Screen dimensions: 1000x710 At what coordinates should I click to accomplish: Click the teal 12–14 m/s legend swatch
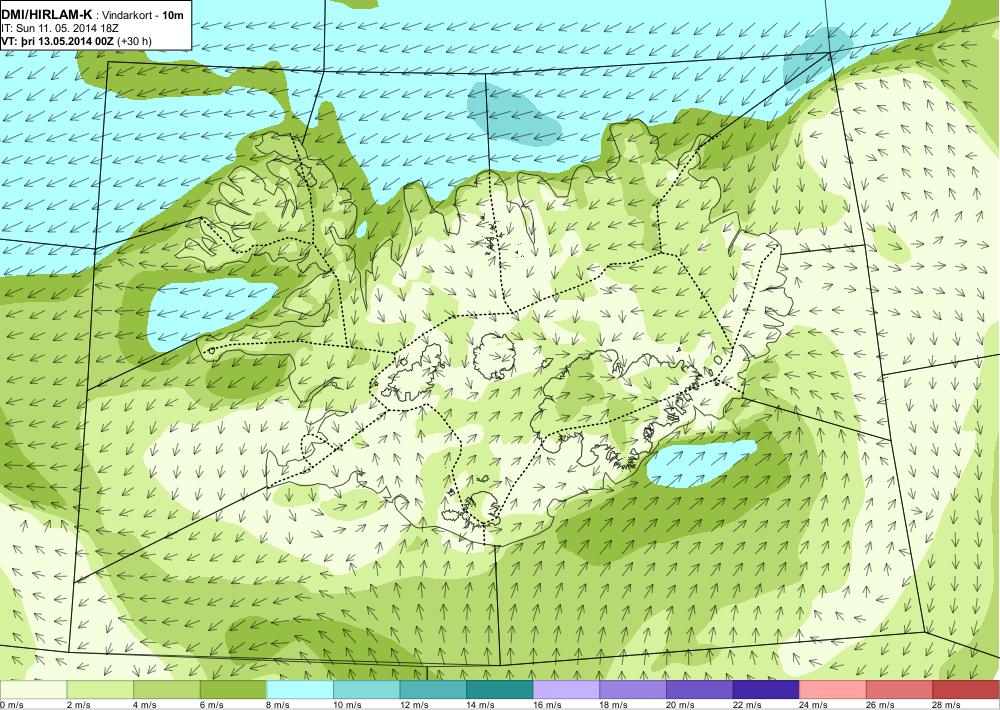433,690
